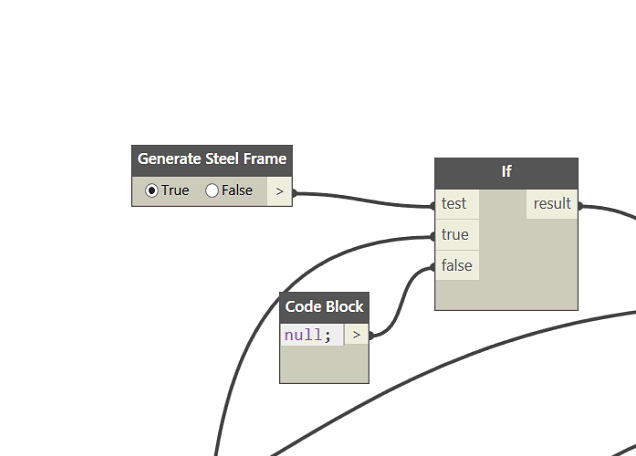Click the True label text
This screenshot has height=456, width=636.
[x=175, y=190]
